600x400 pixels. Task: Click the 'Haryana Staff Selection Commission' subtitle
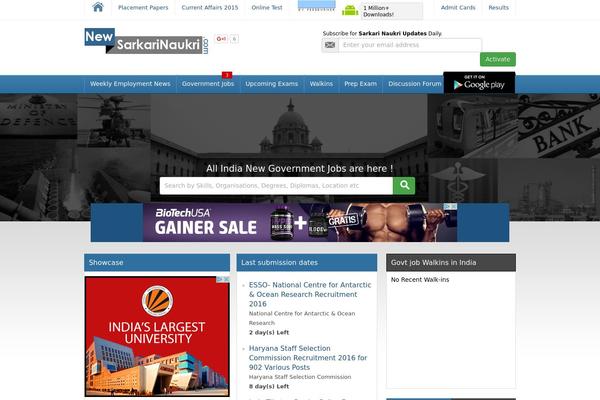pos(300,377)
